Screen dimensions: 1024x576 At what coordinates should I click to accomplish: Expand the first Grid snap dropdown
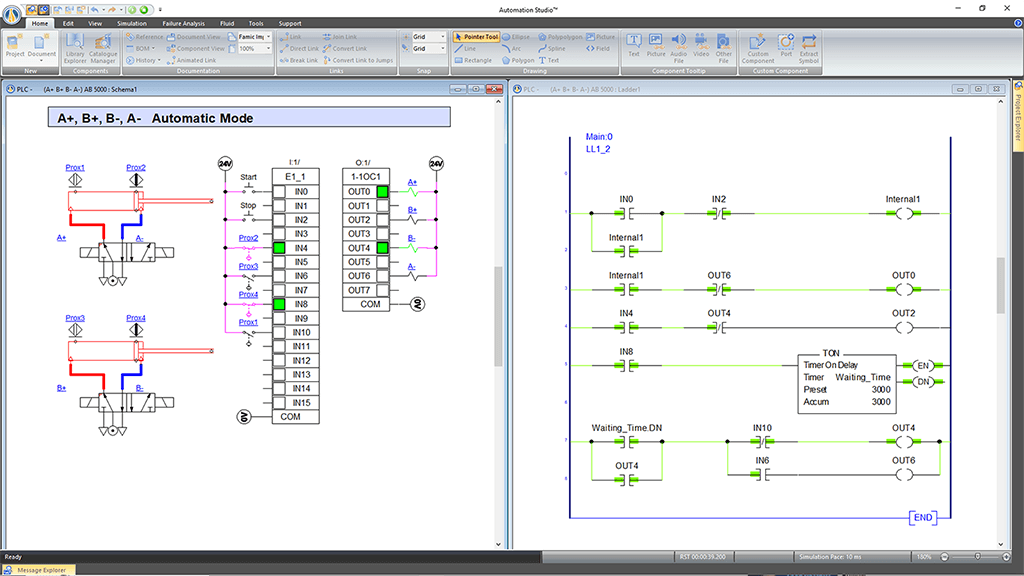coord(443,37)
